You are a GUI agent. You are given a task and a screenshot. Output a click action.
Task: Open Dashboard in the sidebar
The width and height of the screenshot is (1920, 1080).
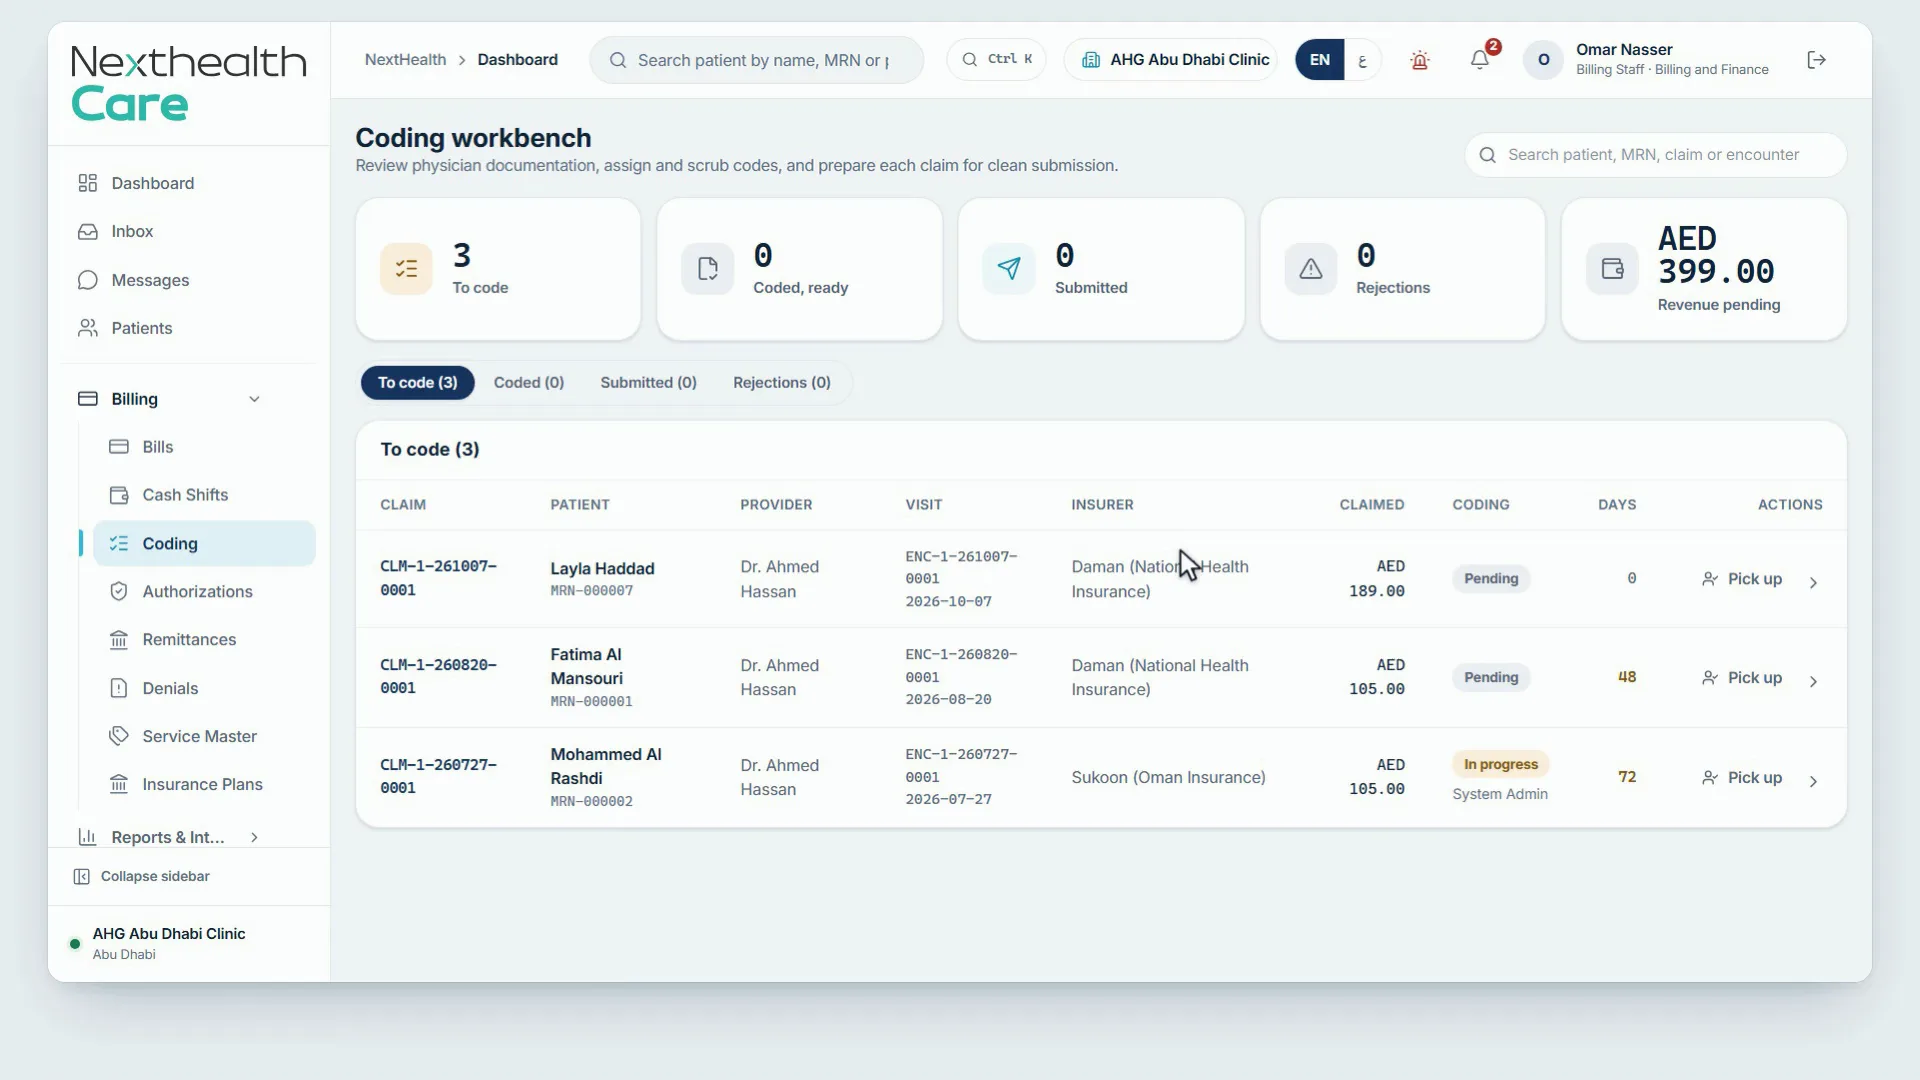pyautogui.click(x=190, y=183)
